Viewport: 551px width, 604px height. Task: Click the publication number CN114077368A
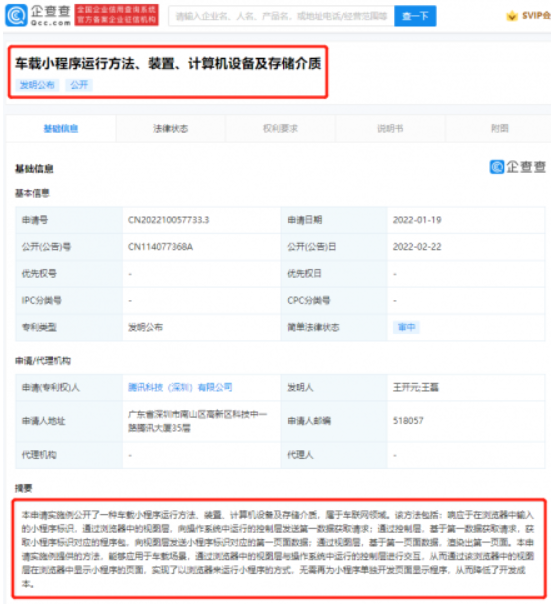coord(160,247)
